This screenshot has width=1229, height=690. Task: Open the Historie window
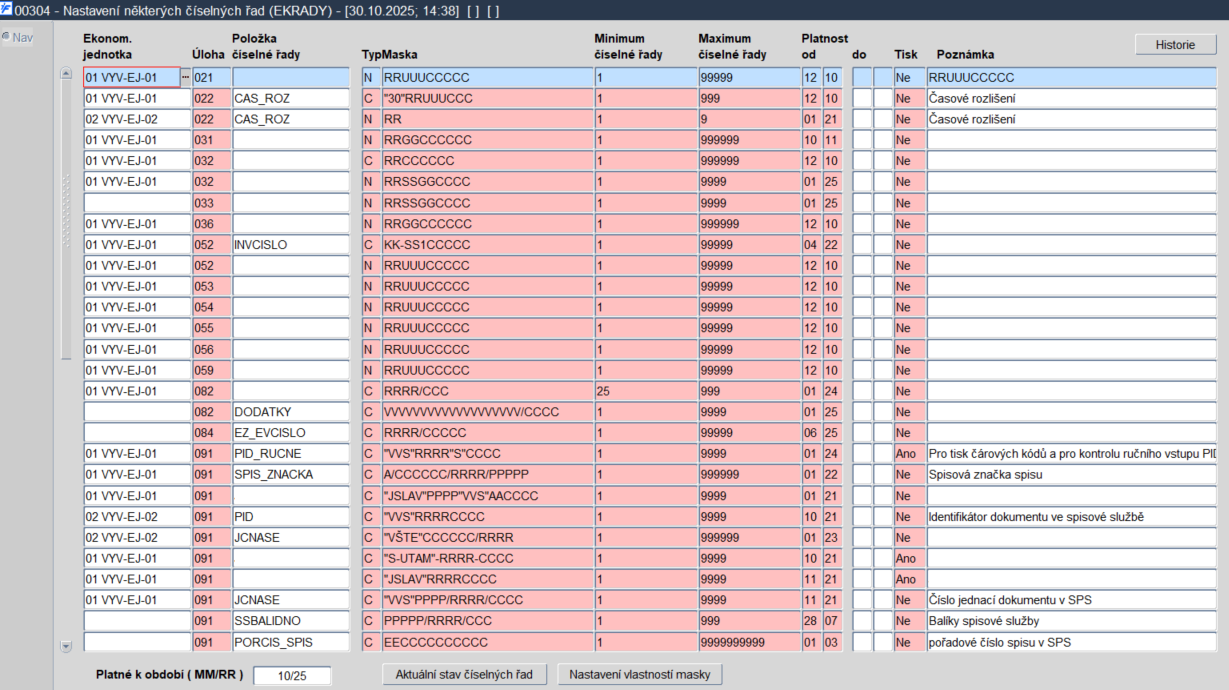(1175, 44)
